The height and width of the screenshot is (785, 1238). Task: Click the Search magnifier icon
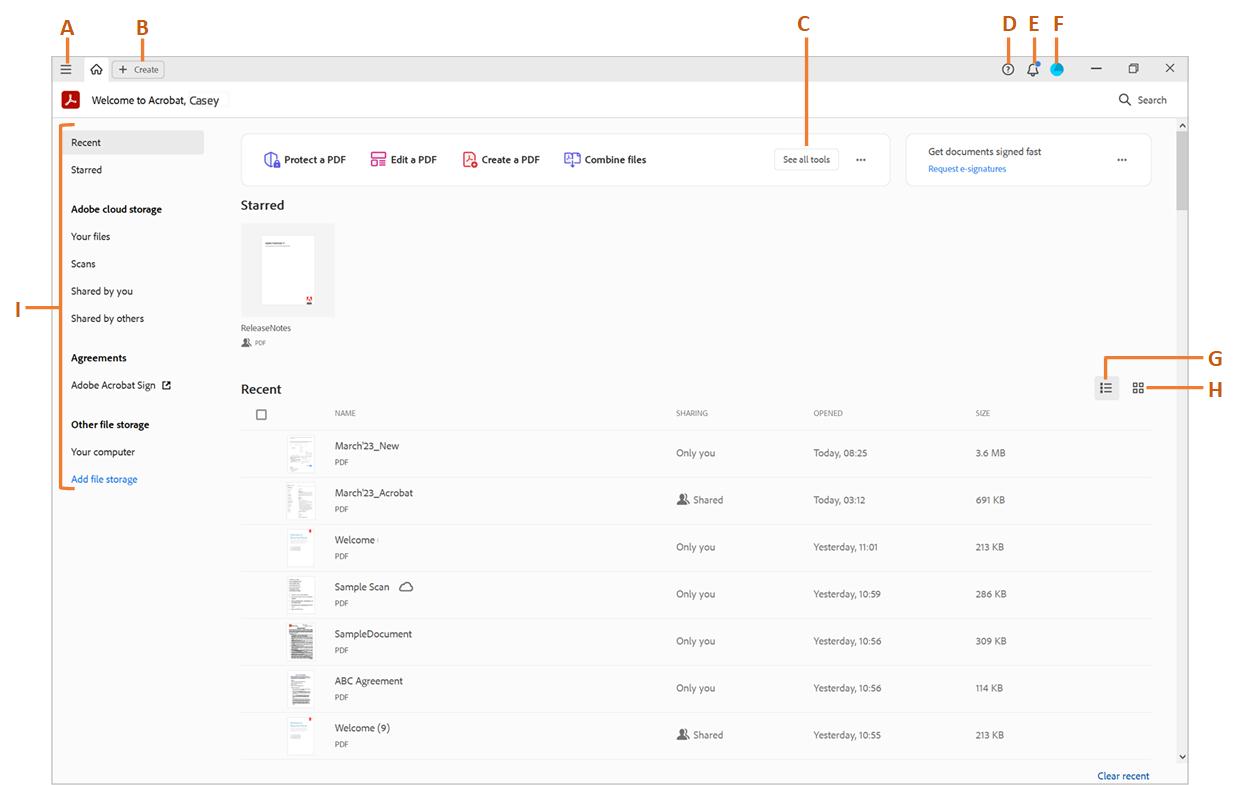pos(1125,100)
